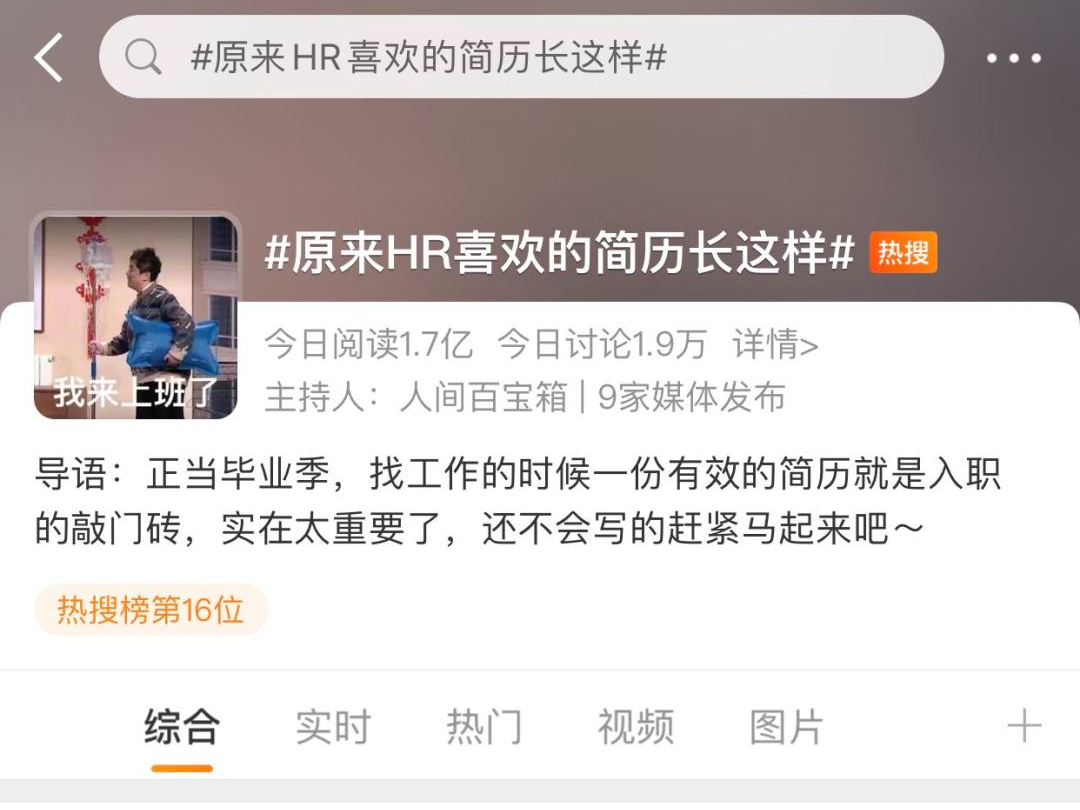Tap the 今日讨论1.9万 statistic
The width and height of the screenshot is (1080, 810).
click(x=602, y=344)
